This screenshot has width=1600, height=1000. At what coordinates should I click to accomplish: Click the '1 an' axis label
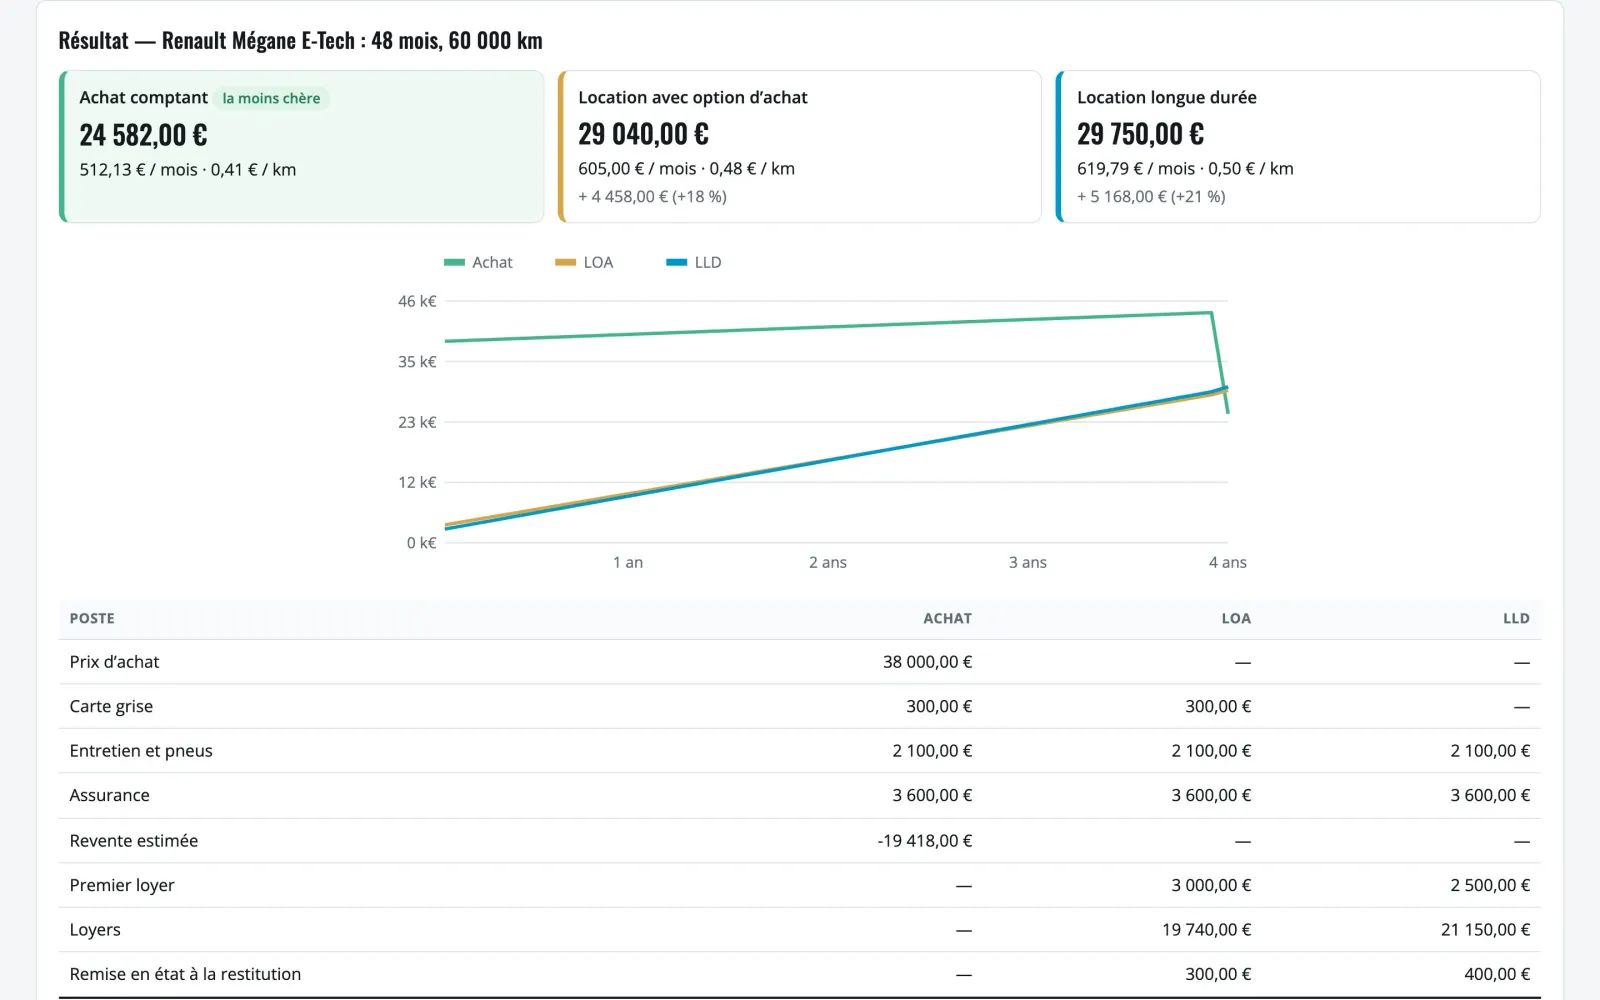tap(628, 562)
